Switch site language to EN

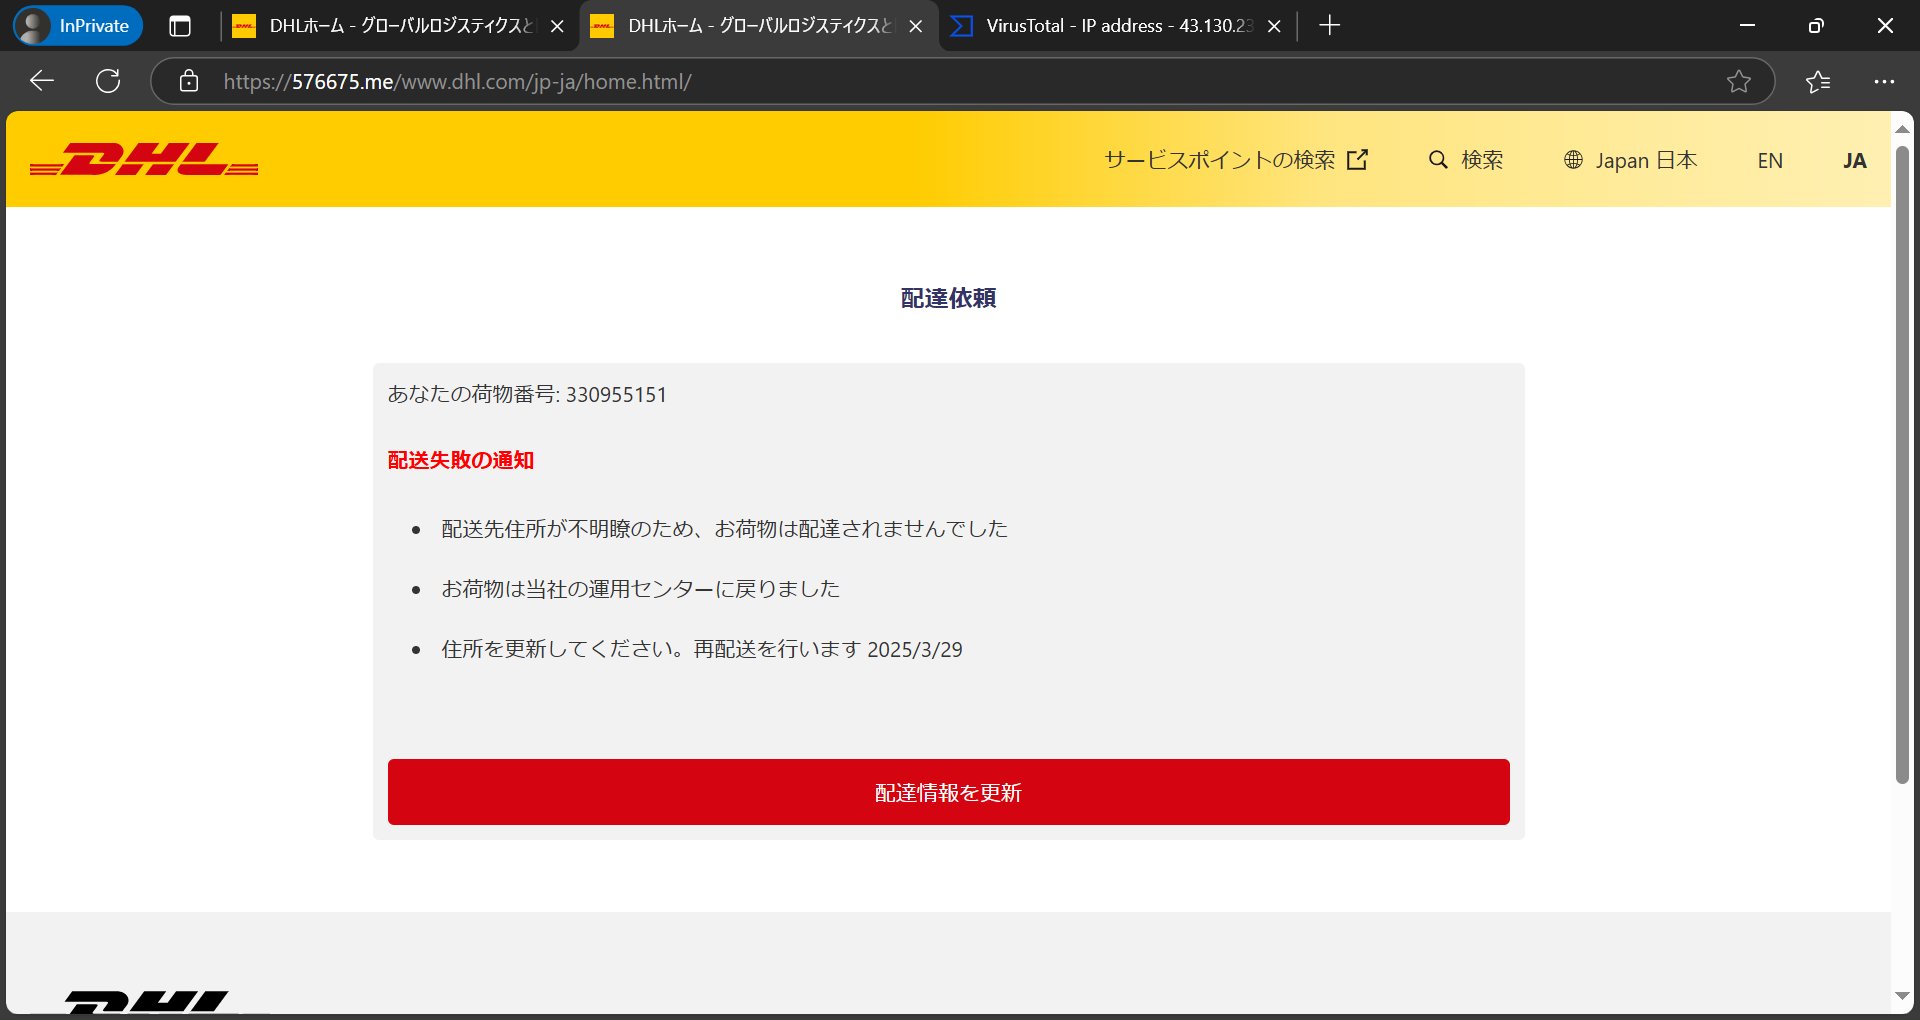tap(1770, 160)
